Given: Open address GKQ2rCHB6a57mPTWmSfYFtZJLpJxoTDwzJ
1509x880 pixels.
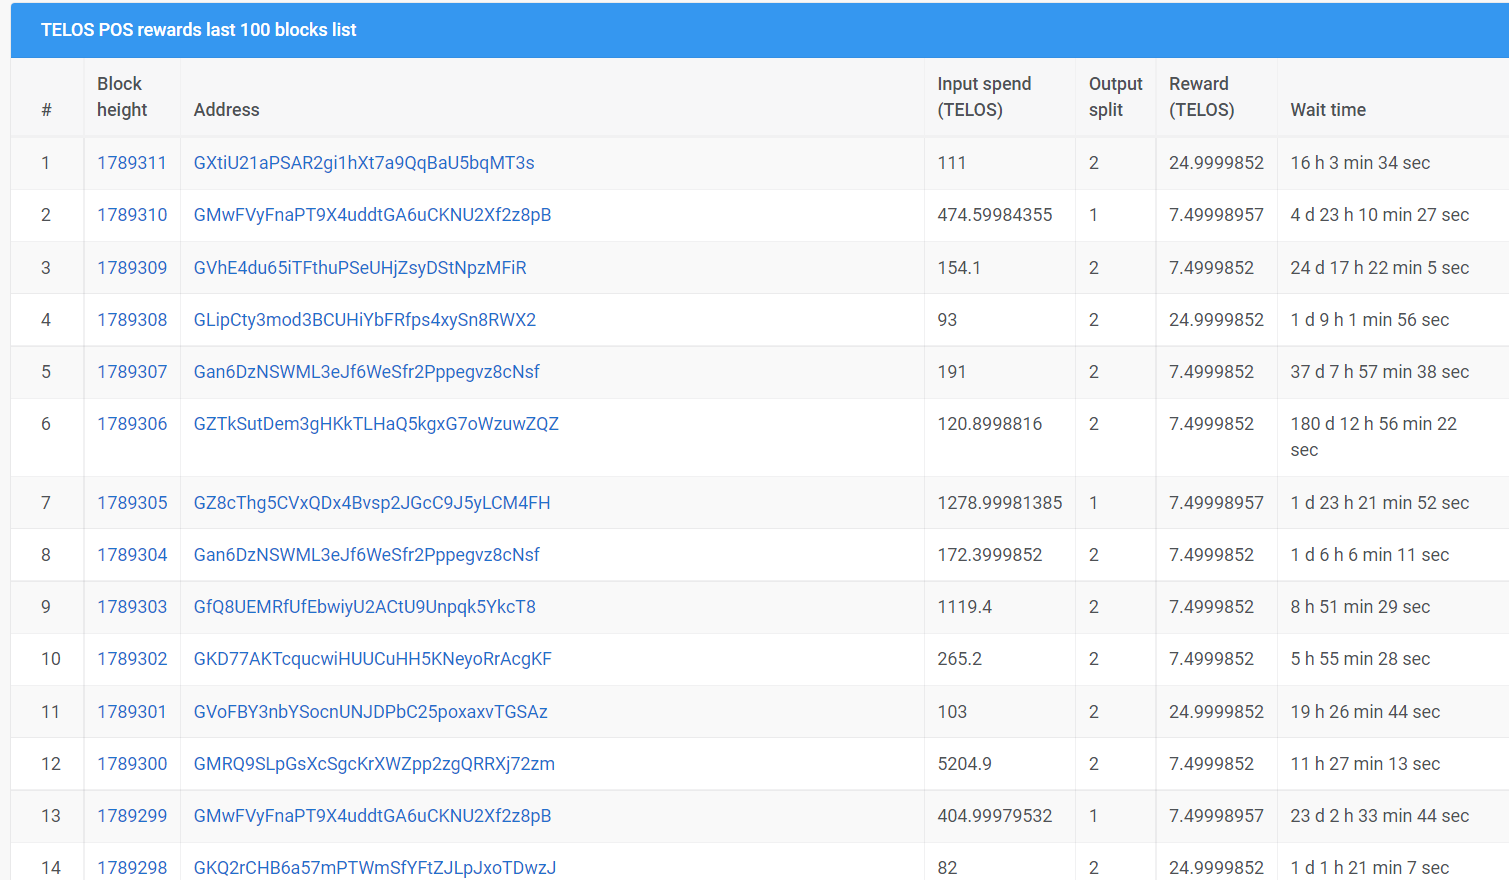Looking at the screenshot, I should tap(375, 868).
